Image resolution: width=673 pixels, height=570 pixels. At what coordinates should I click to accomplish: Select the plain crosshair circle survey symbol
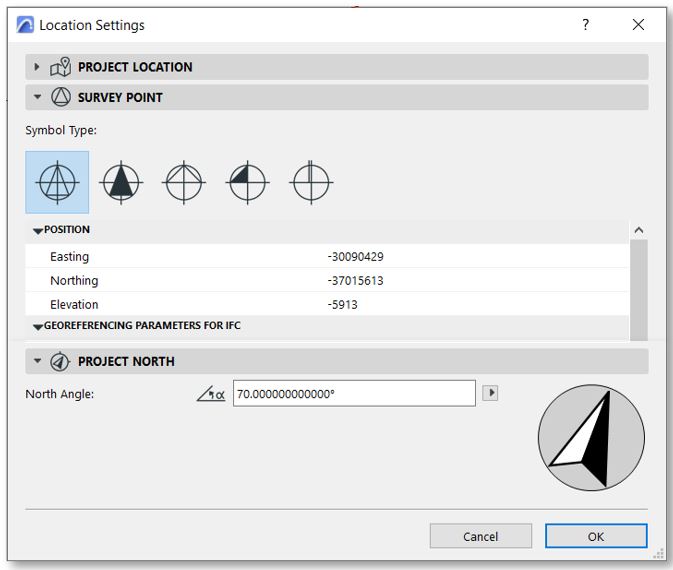coord(310,183)
